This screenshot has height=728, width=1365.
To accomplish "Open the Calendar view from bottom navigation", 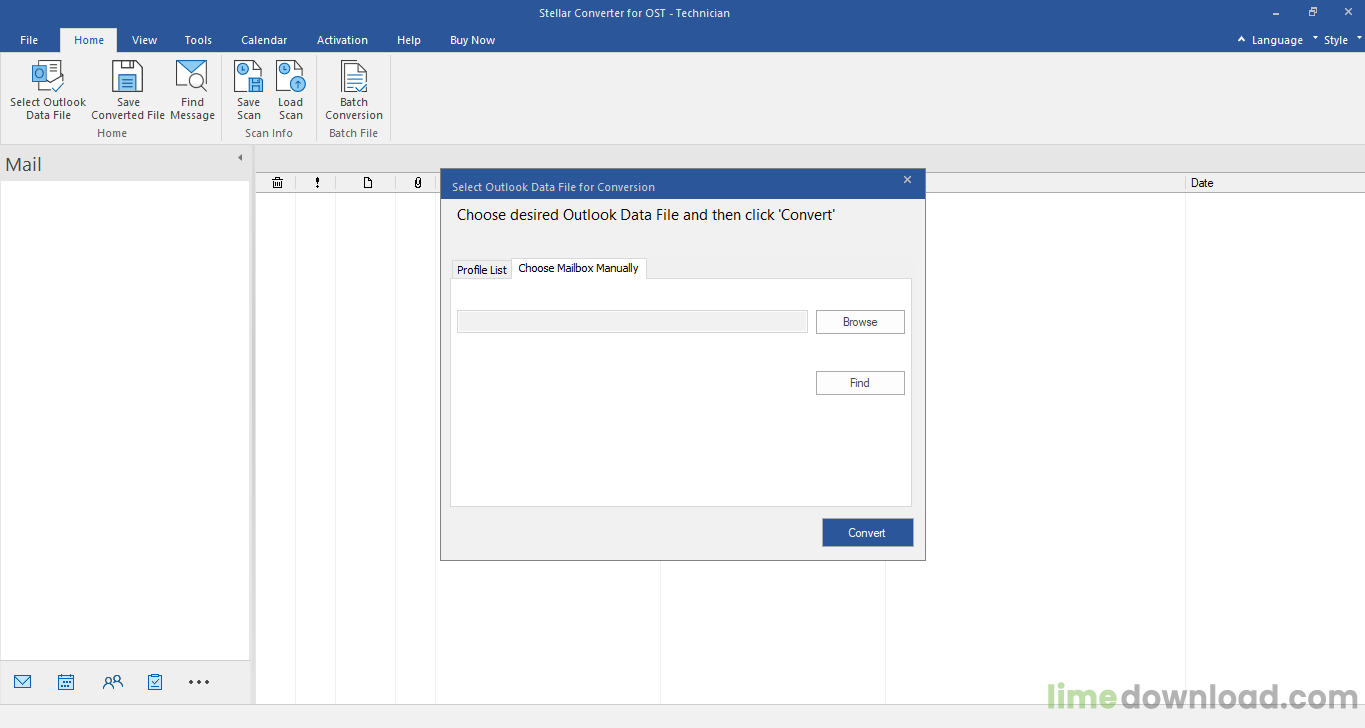I will coord(65,681).
